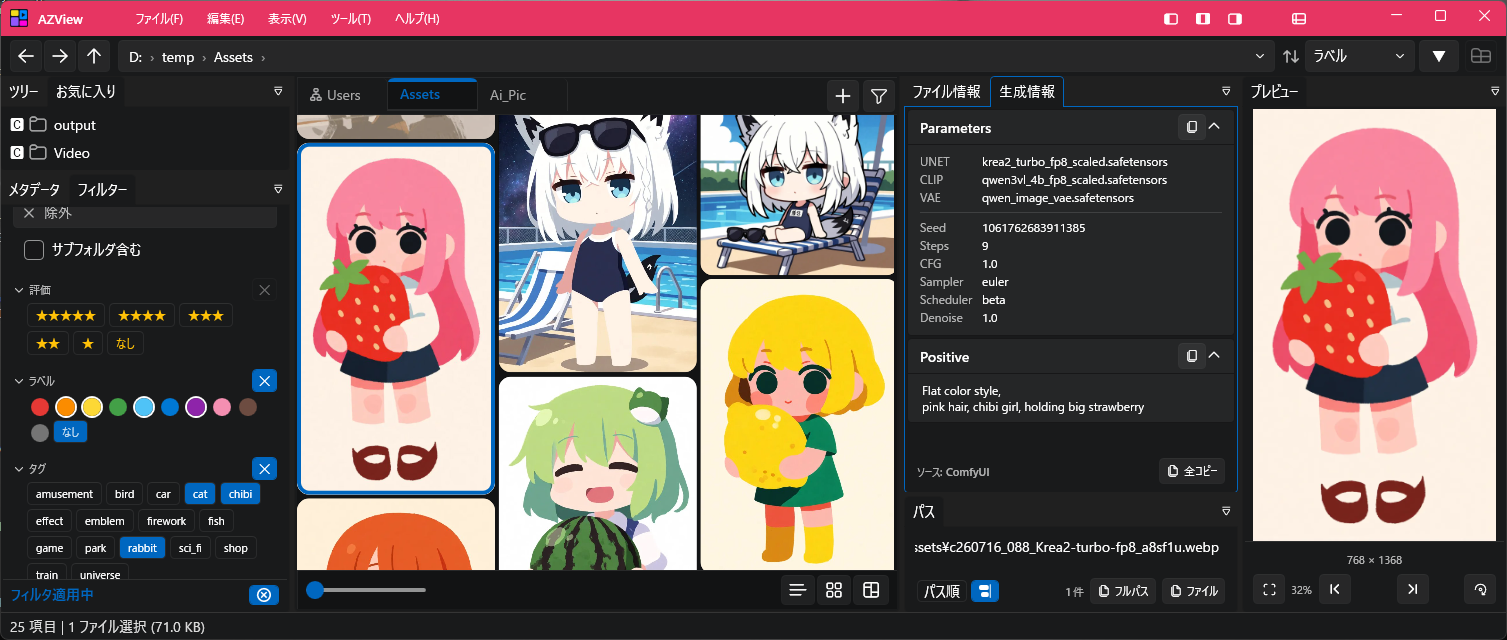This screenshot has height=640, width=1507.
Task: Open the output favorite folder
Action: click(x=75, y=125)
